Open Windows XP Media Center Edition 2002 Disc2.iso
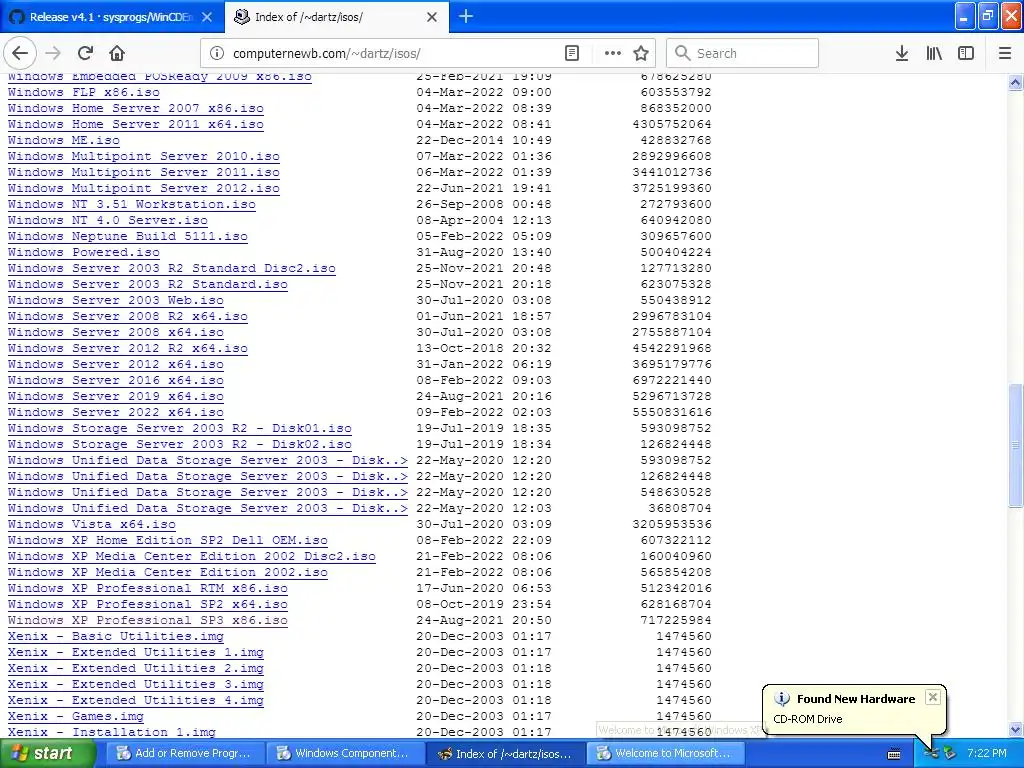 point(192,556)
